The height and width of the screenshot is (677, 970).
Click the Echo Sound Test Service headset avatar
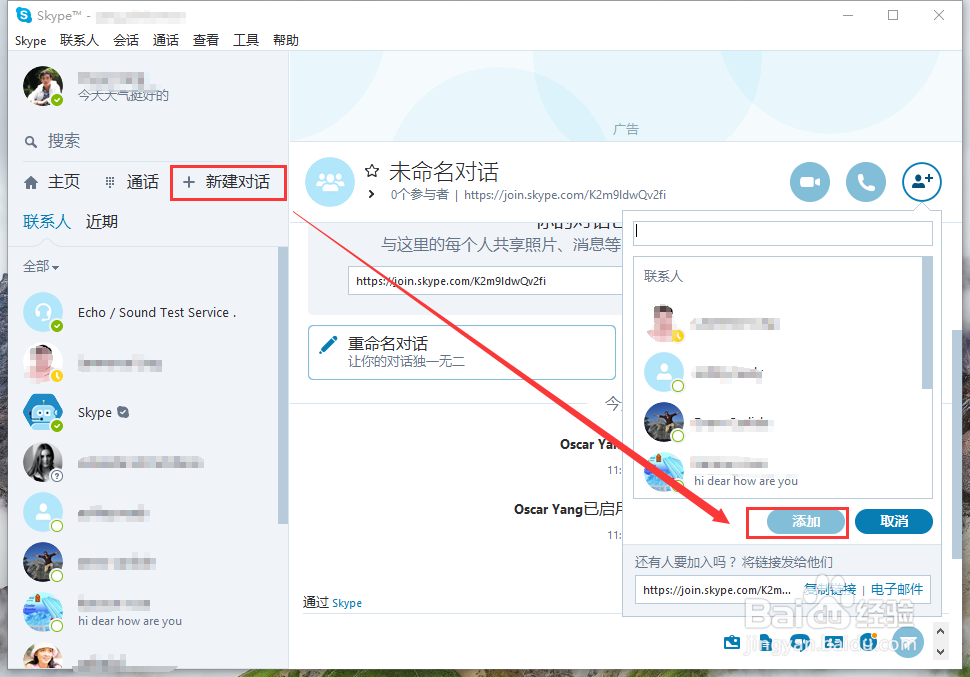coord(43,312)
